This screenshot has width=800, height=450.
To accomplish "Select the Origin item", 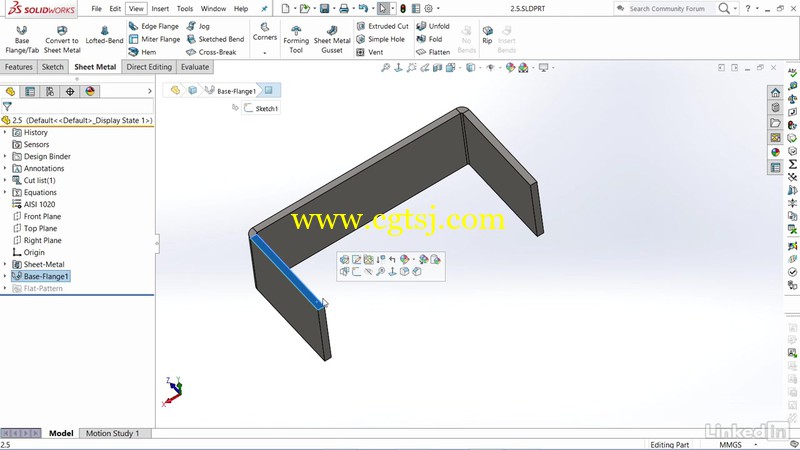I will 29,252.
